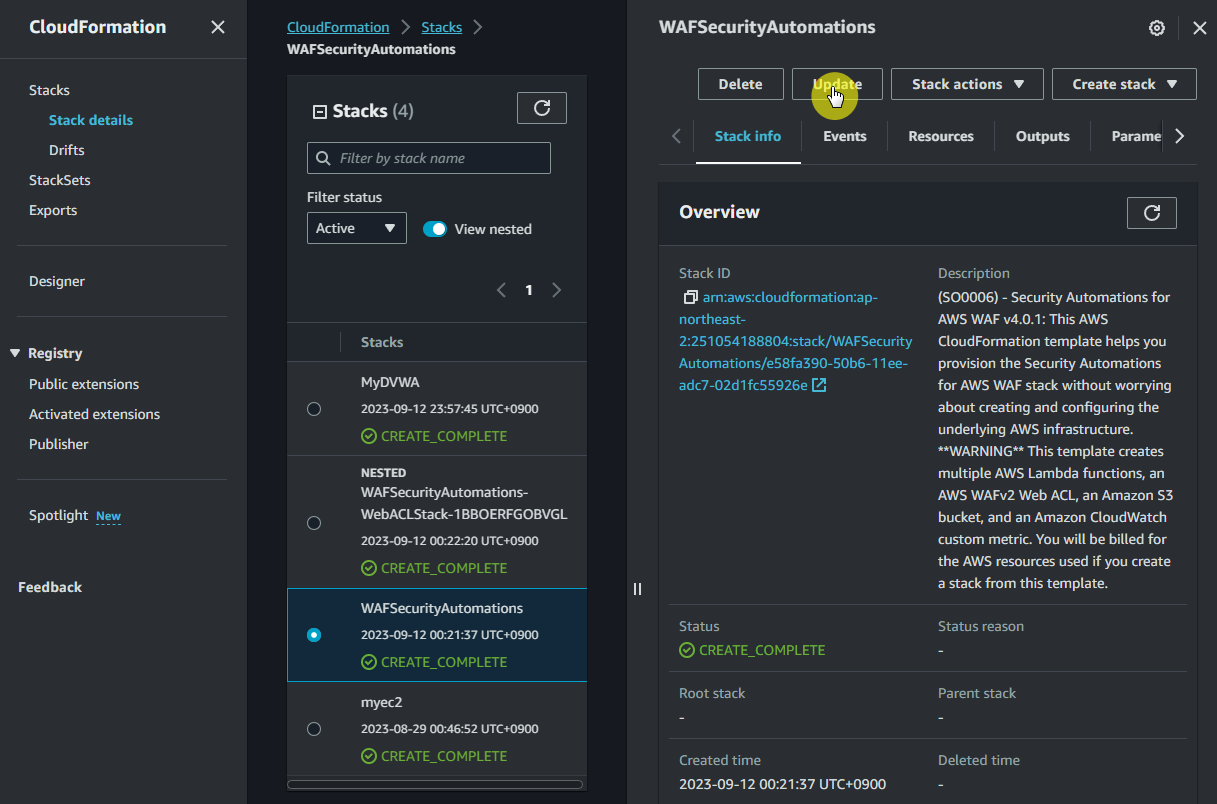Select the nested WebACLStack radio button
The width and height of the screenshot is (1217, 804).
click(314, 523)
